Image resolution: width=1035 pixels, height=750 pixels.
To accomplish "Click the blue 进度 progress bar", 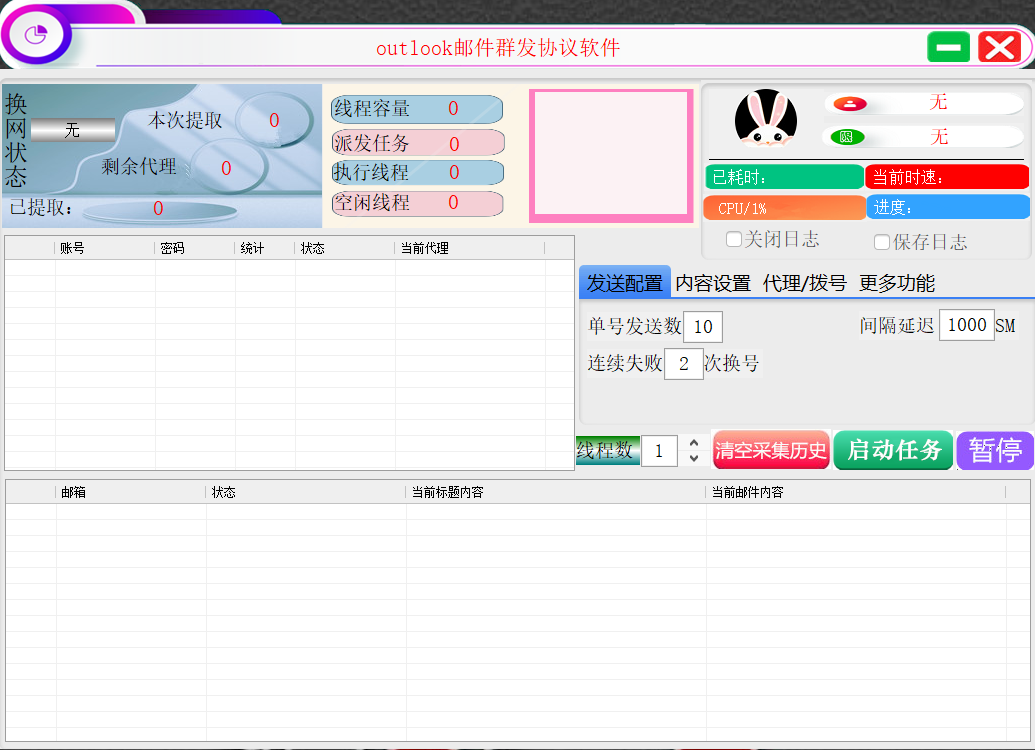I will click(948, 207).
